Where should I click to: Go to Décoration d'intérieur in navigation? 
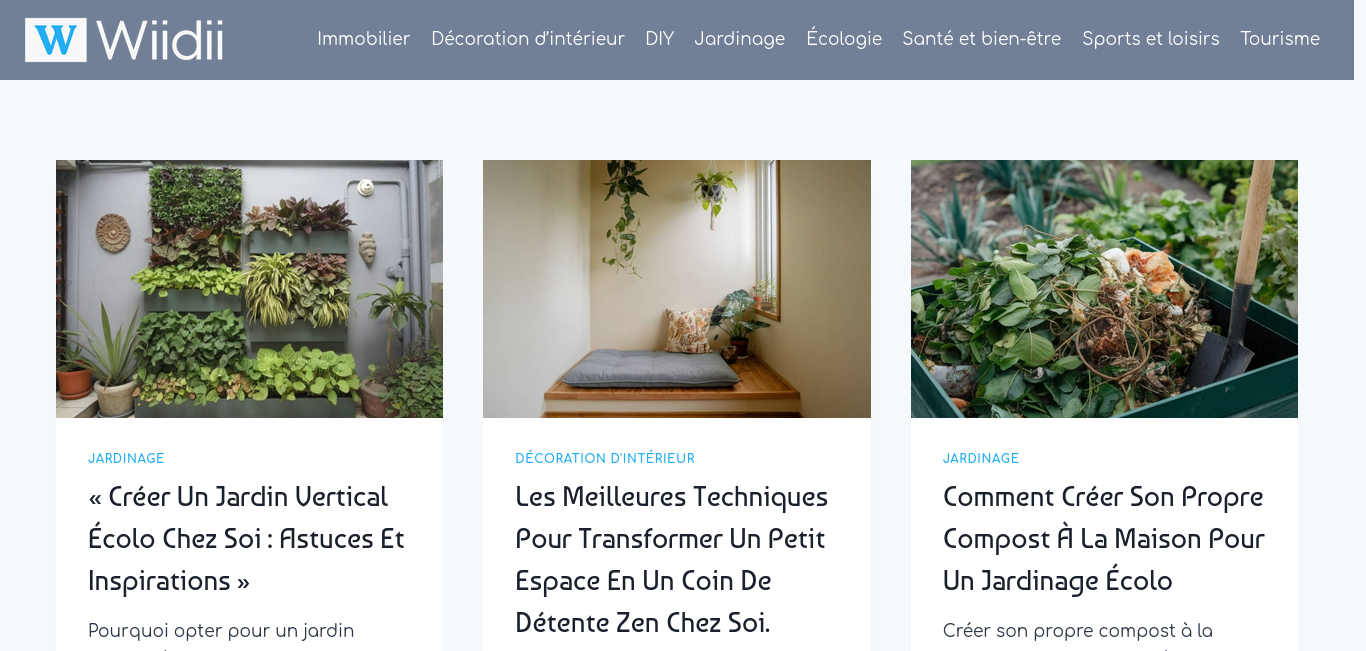coord(528,39)
